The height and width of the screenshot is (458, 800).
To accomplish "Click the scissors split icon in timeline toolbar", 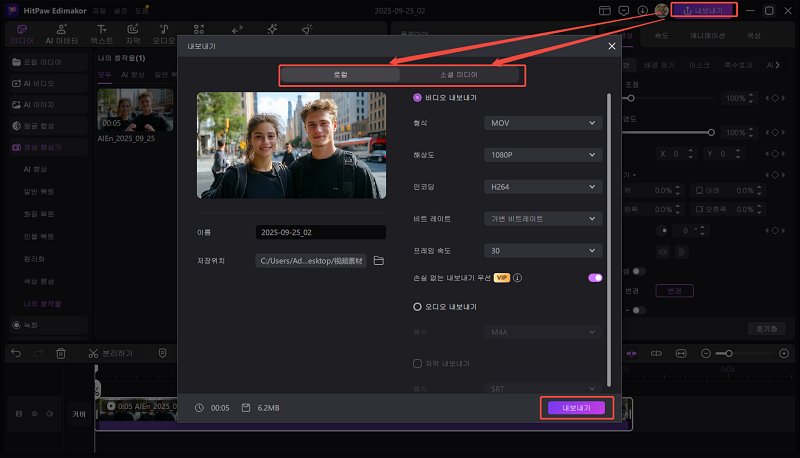I will tap(93, 353).
